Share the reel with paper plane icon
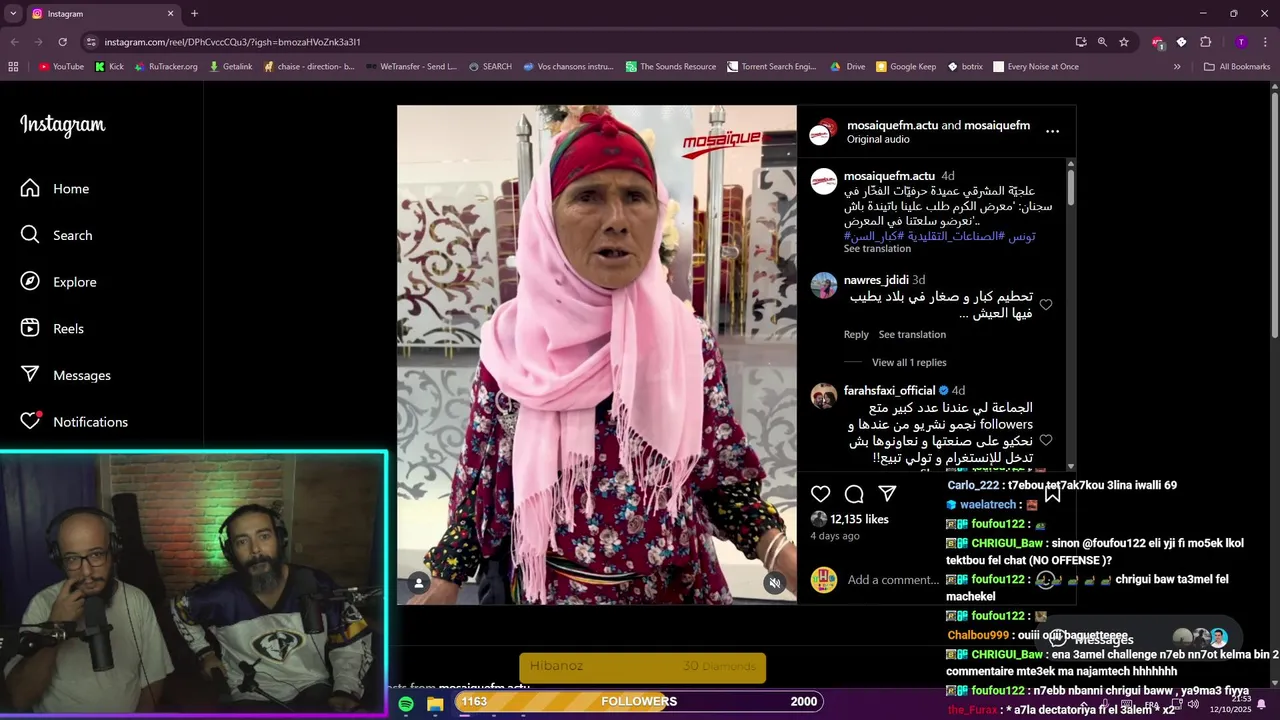The width and height of the screenshot is (1280, 720). (x=887, y=494)
